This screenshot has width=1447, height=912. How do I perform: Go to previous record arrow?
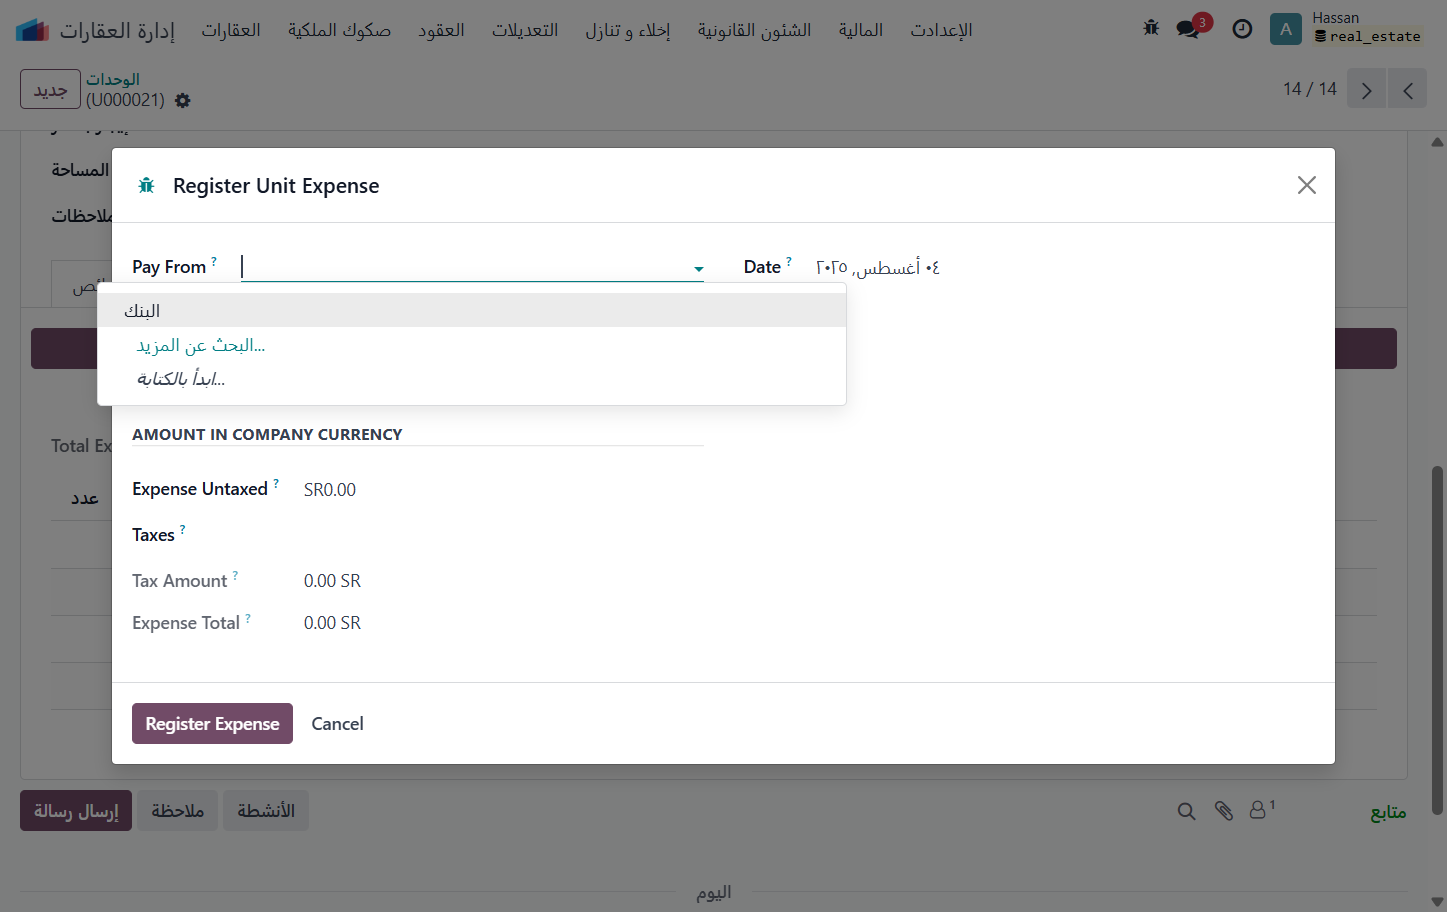(1408, 89)
